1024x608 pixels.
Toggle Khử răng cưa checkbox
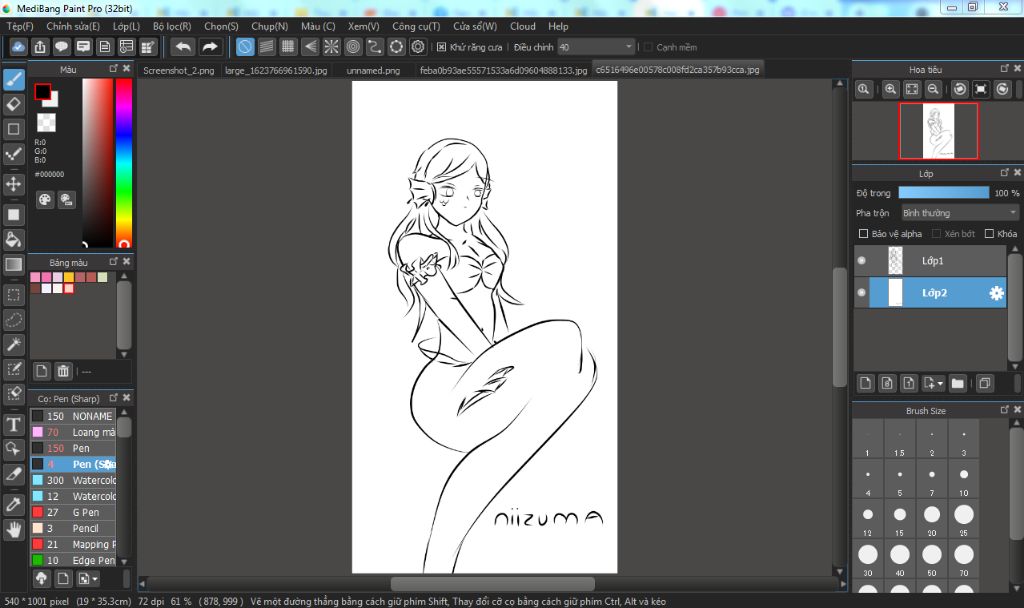point(441,47)
